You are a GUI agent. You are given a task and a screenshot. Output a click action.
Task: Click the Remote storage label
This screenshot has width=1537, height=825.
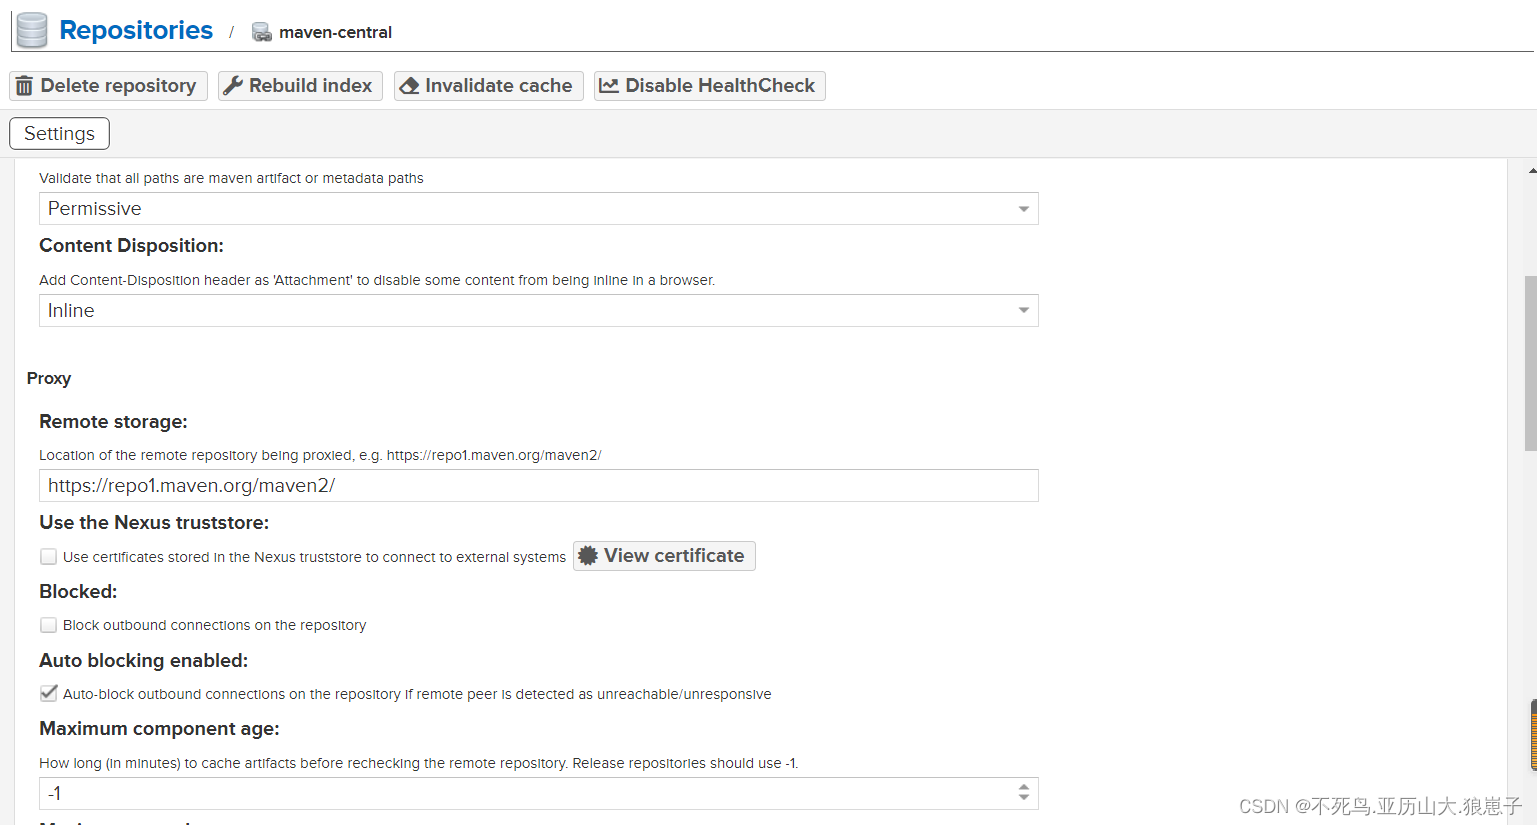pos(113,422)
